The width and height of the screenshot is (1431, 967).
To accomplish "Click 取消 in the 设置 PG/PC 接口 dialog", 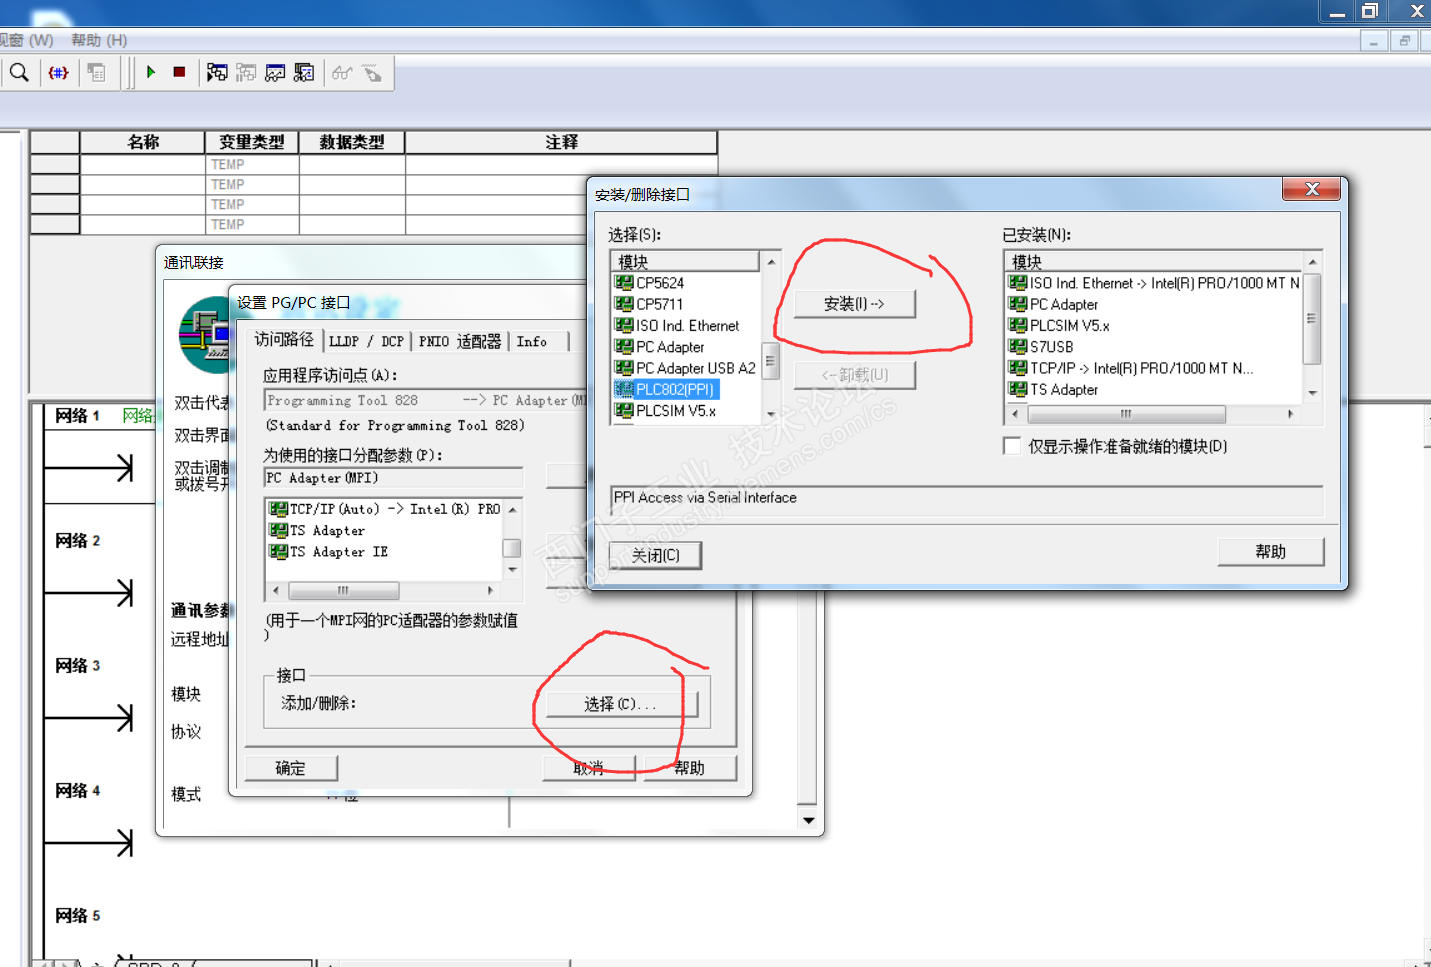I will (x=589, y=768).
